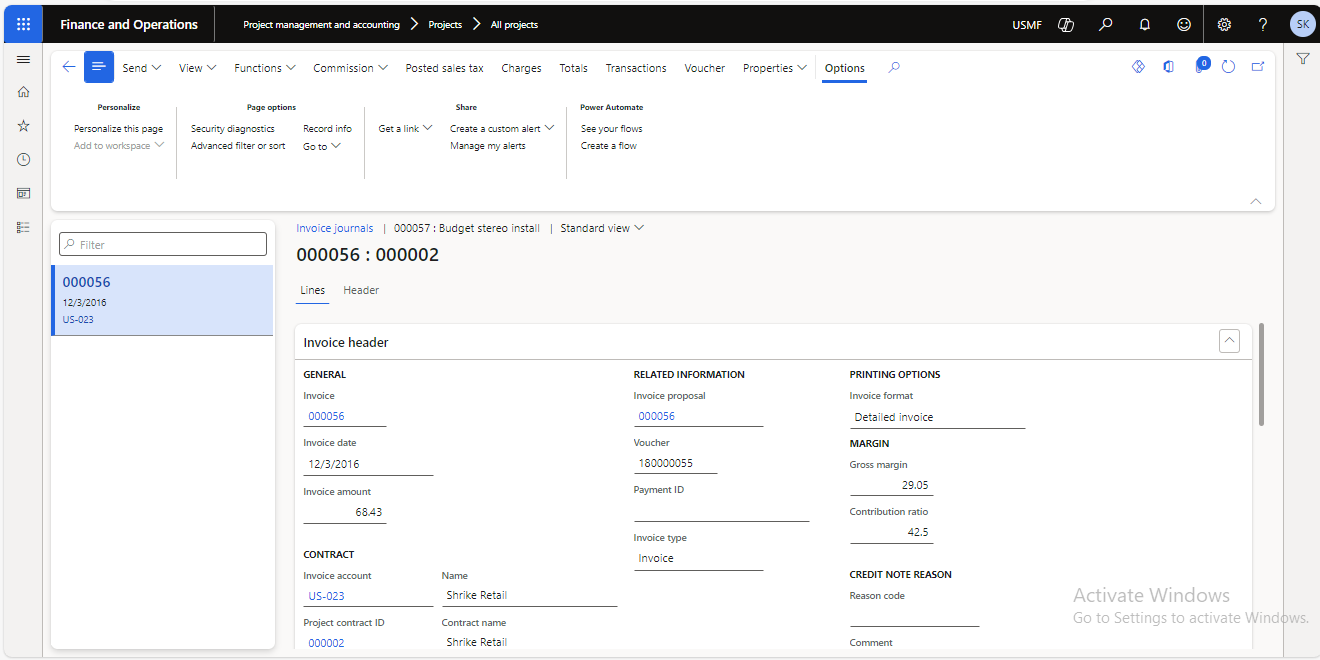Screen dimensions: 1320x660
Task: Open the settings gear icon
Action: coord(1224,25)
